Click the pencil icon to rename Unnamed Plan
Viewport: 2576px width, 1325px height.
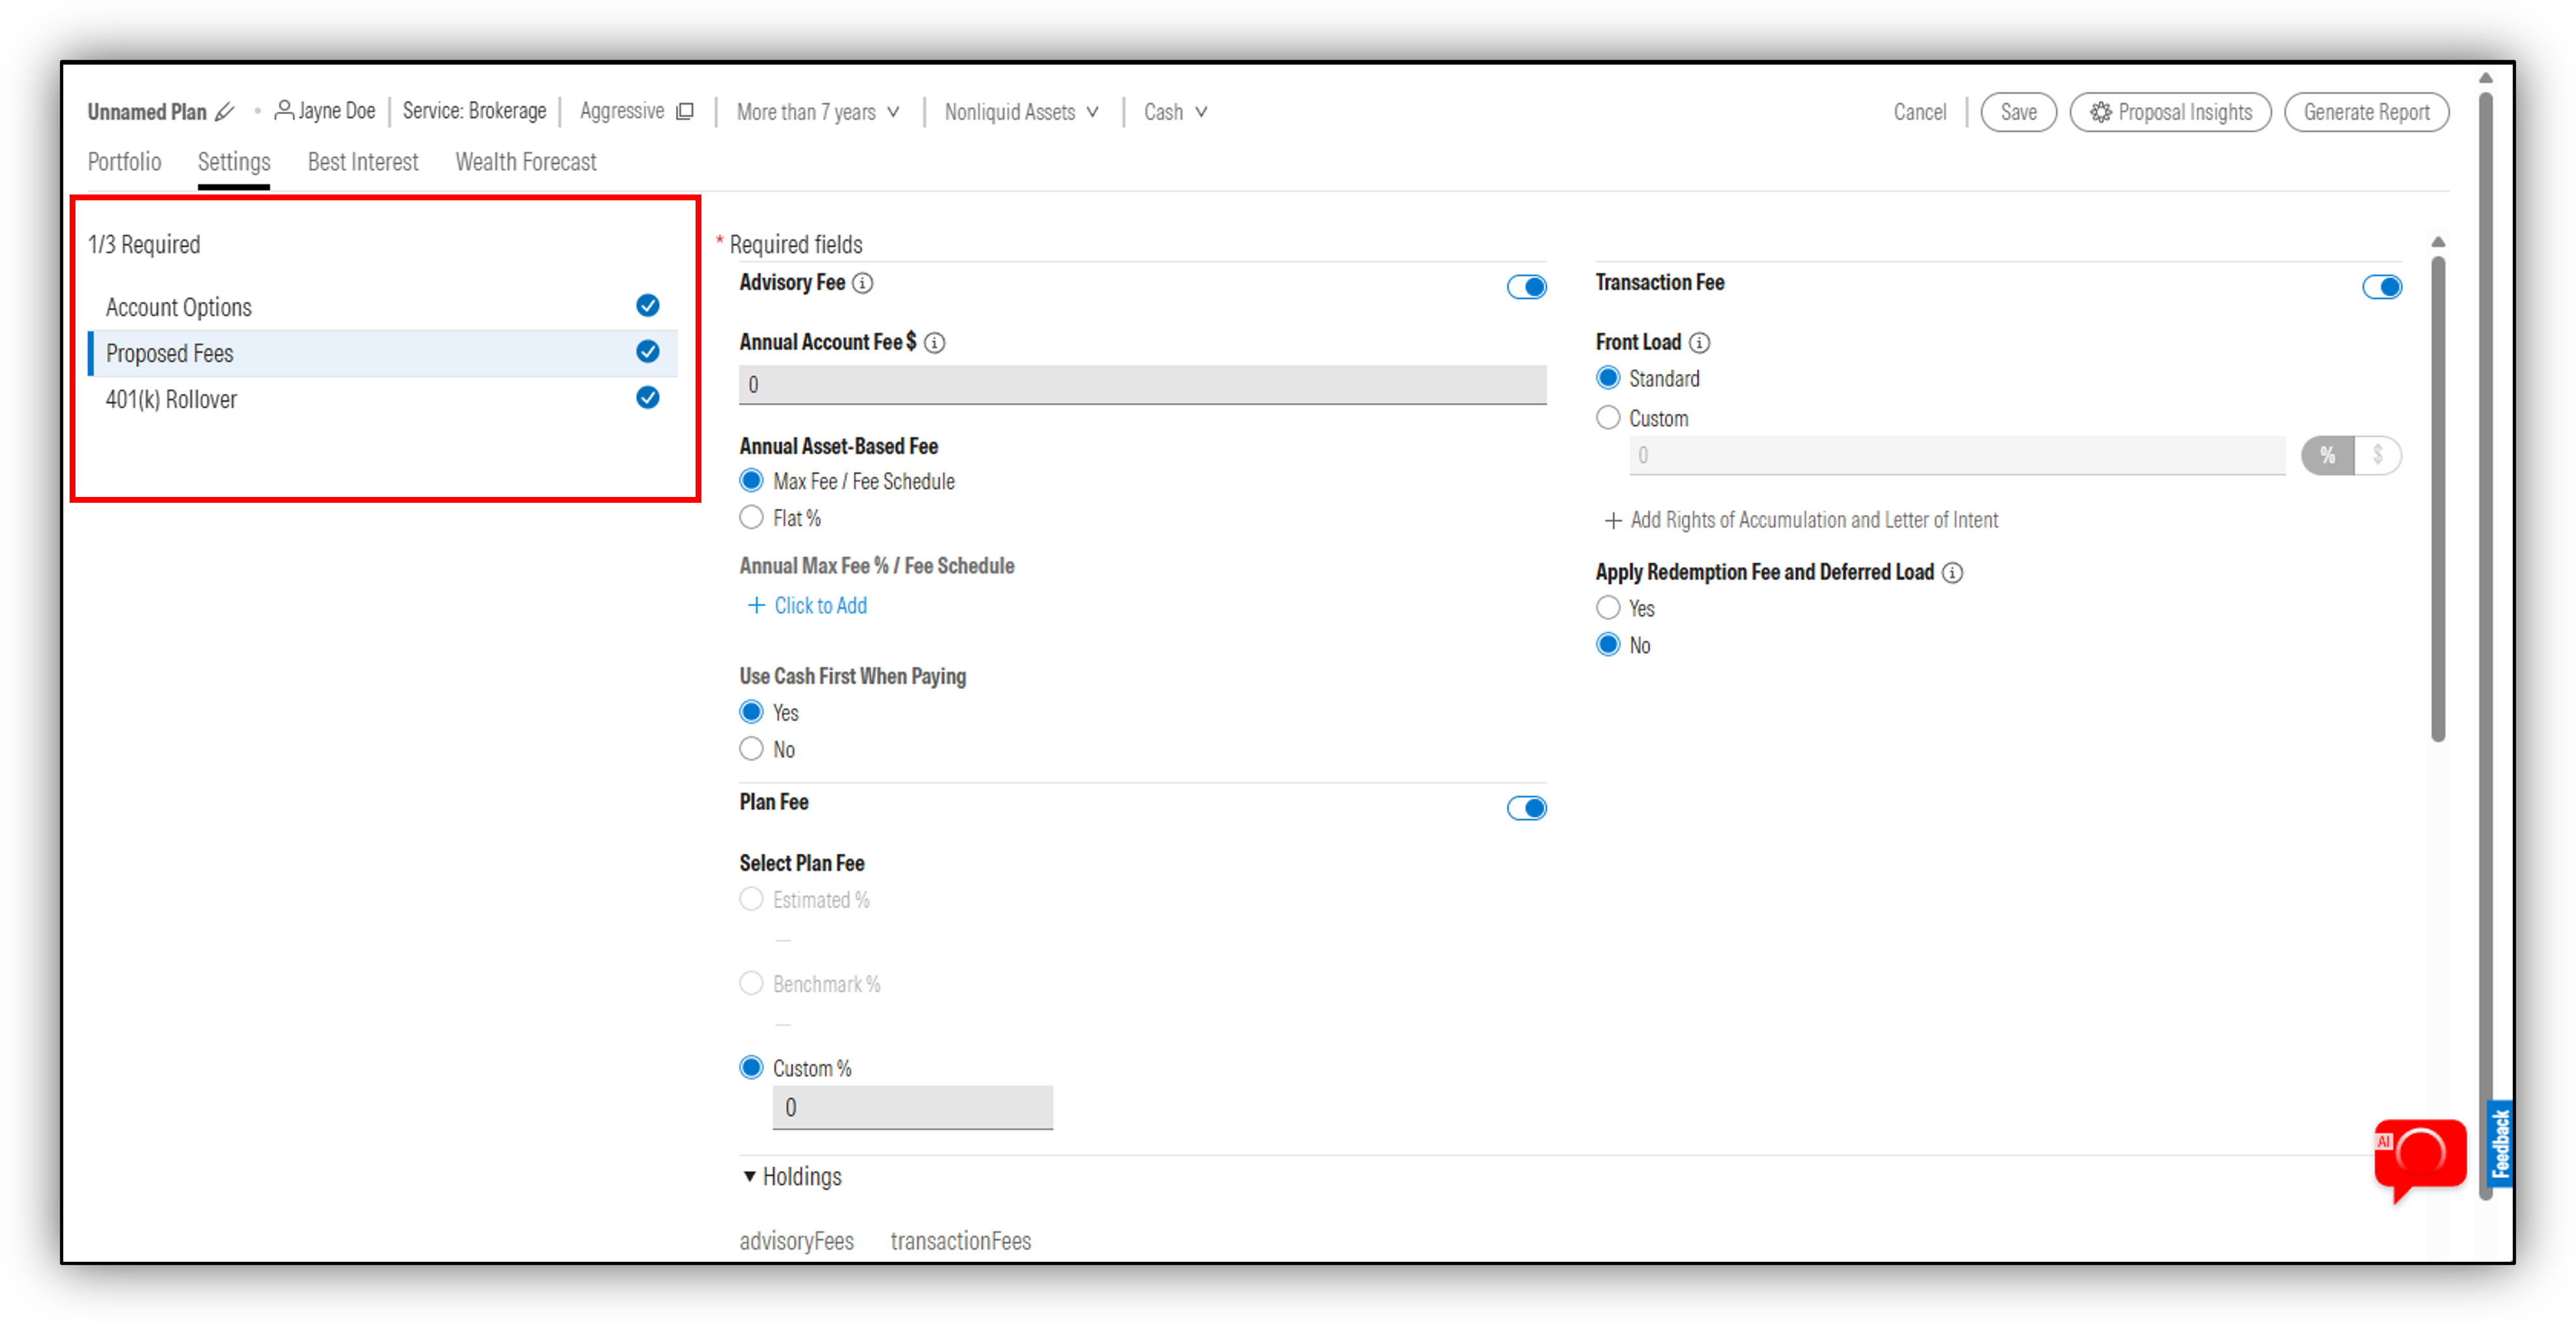(x=225, y=112)
